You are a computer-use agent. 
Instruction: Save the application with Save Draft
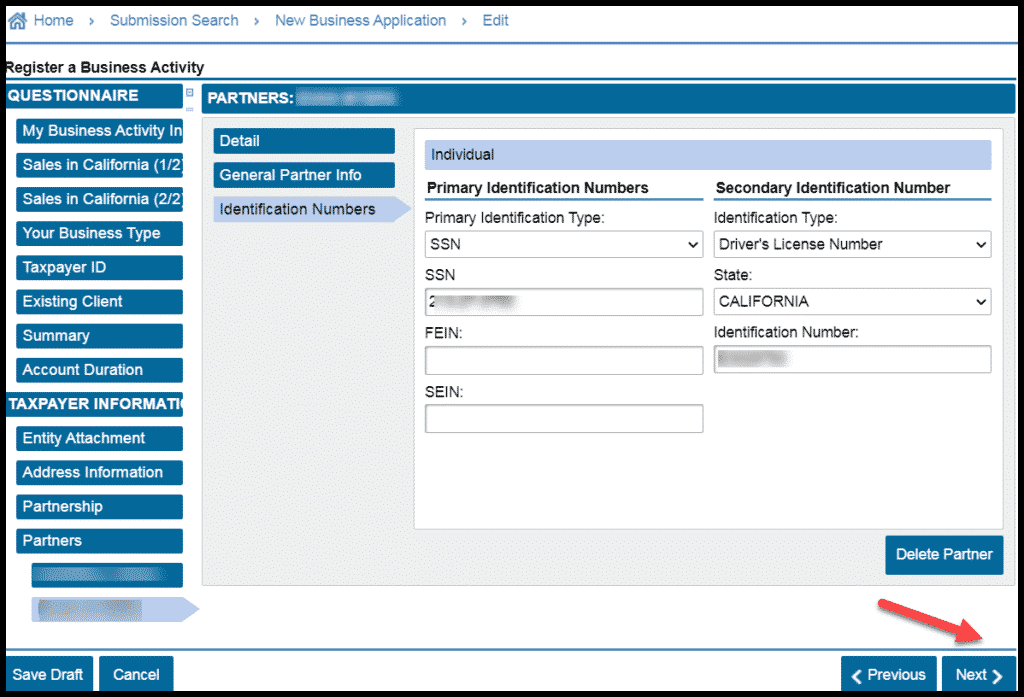(x=48, y=675)
